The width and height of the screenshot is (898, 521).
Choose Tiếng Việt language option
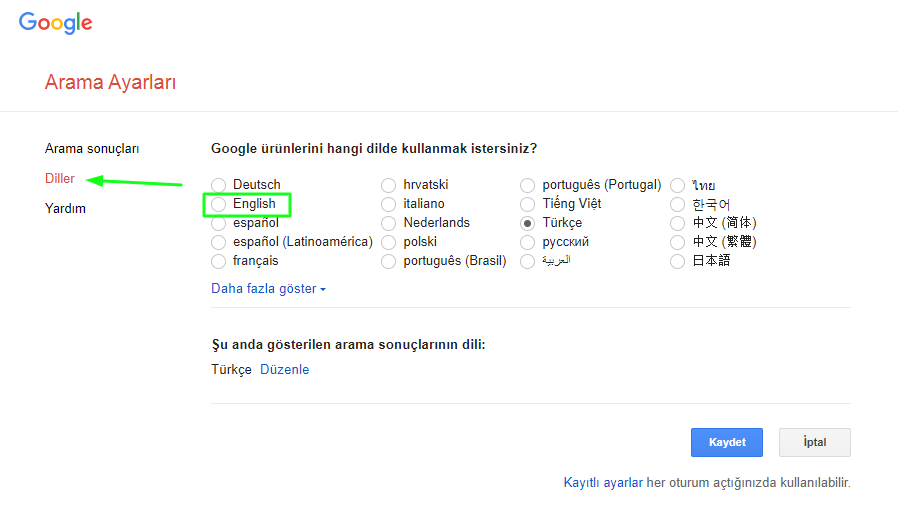tap(527, 204)
